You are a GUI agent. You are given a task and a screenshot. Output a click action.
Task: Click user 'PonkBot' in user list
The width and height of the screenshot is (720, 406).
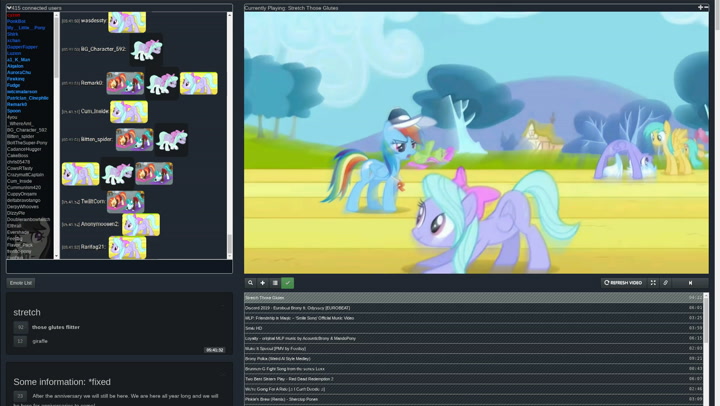point(16,21)
